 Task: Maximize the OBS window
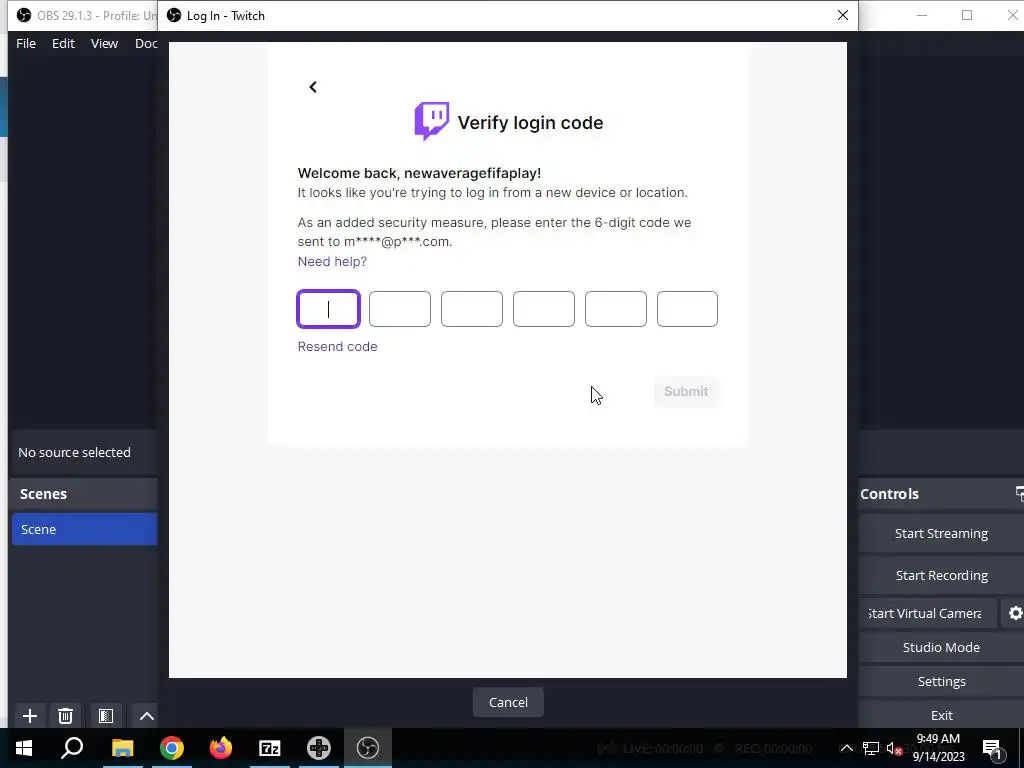coord(967,15)
